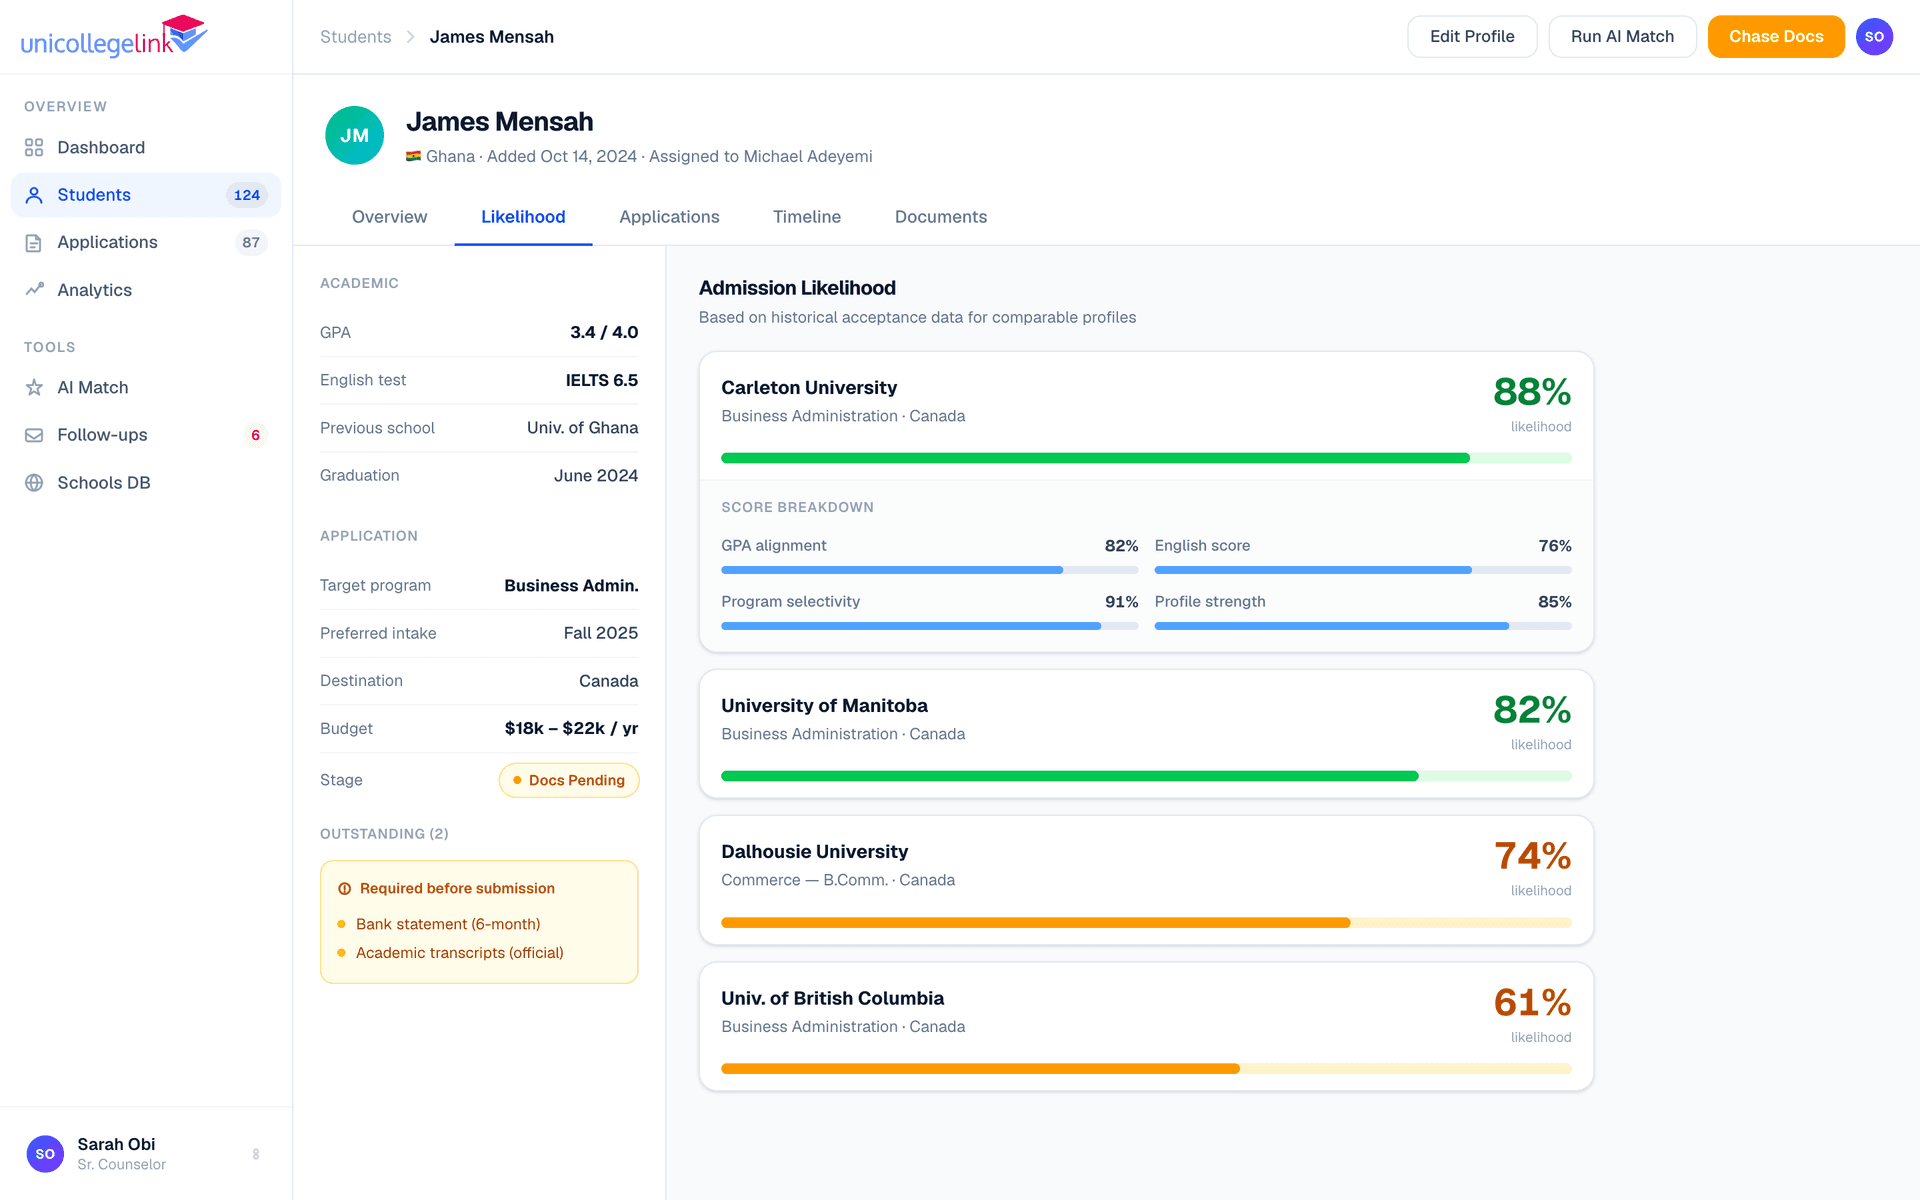Click the Canada destination value
This screenshot has height=1200, width=1920.
tap(609, 681)
